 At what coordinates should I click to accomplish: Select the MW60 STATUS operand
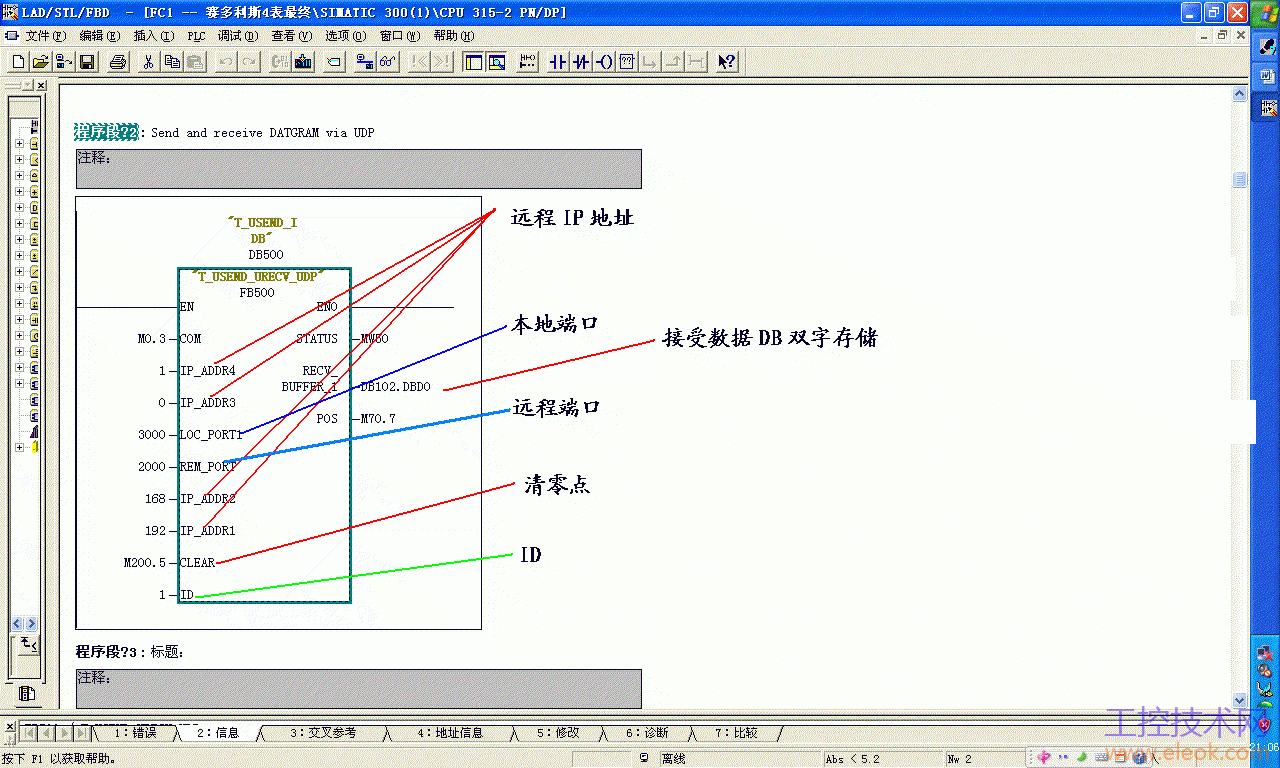[375, 339]
